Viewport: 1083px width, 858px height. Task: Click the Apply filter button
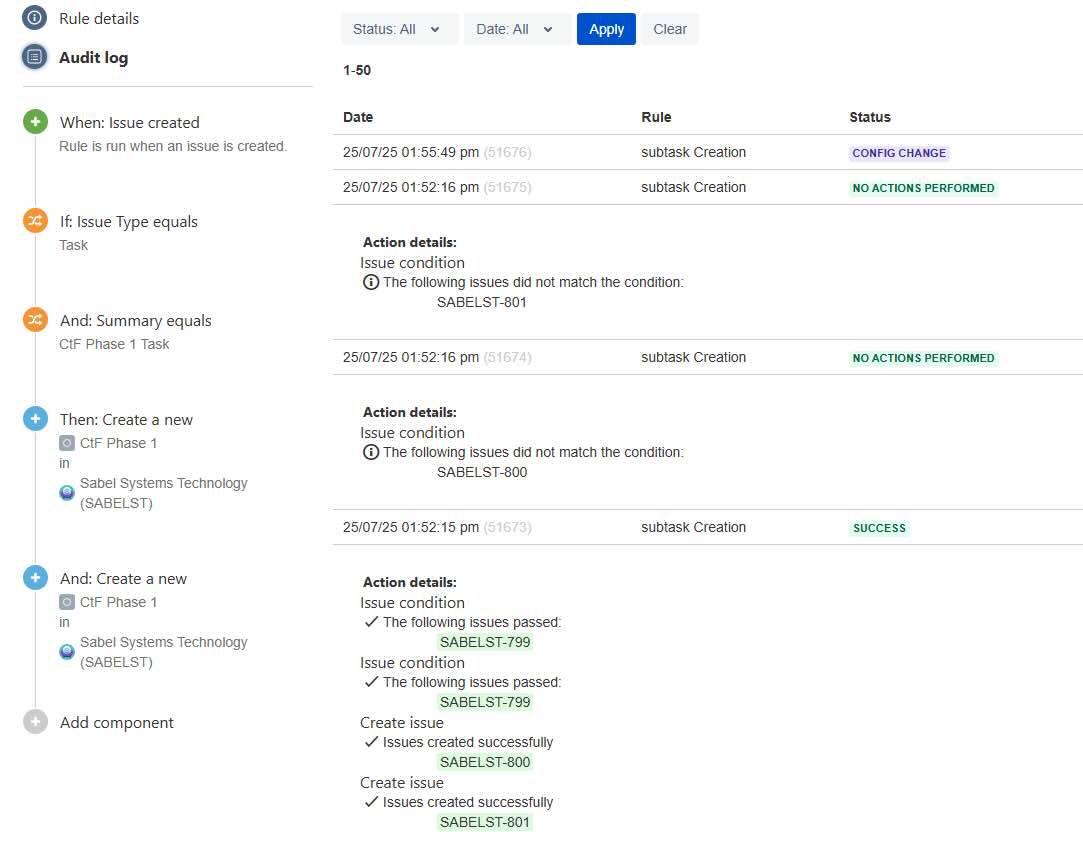[606, 29]
